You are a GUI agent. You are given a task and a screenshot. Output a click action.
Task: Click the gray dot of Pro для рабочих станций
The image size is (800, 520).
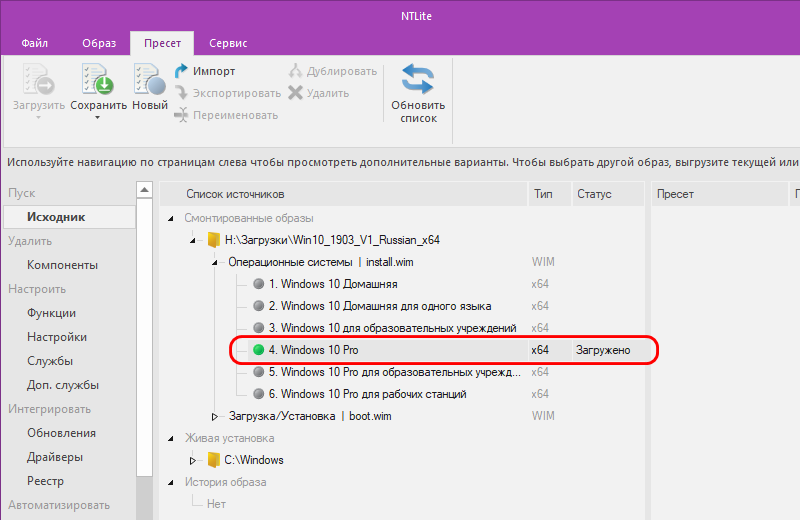[x=259, y=393]
